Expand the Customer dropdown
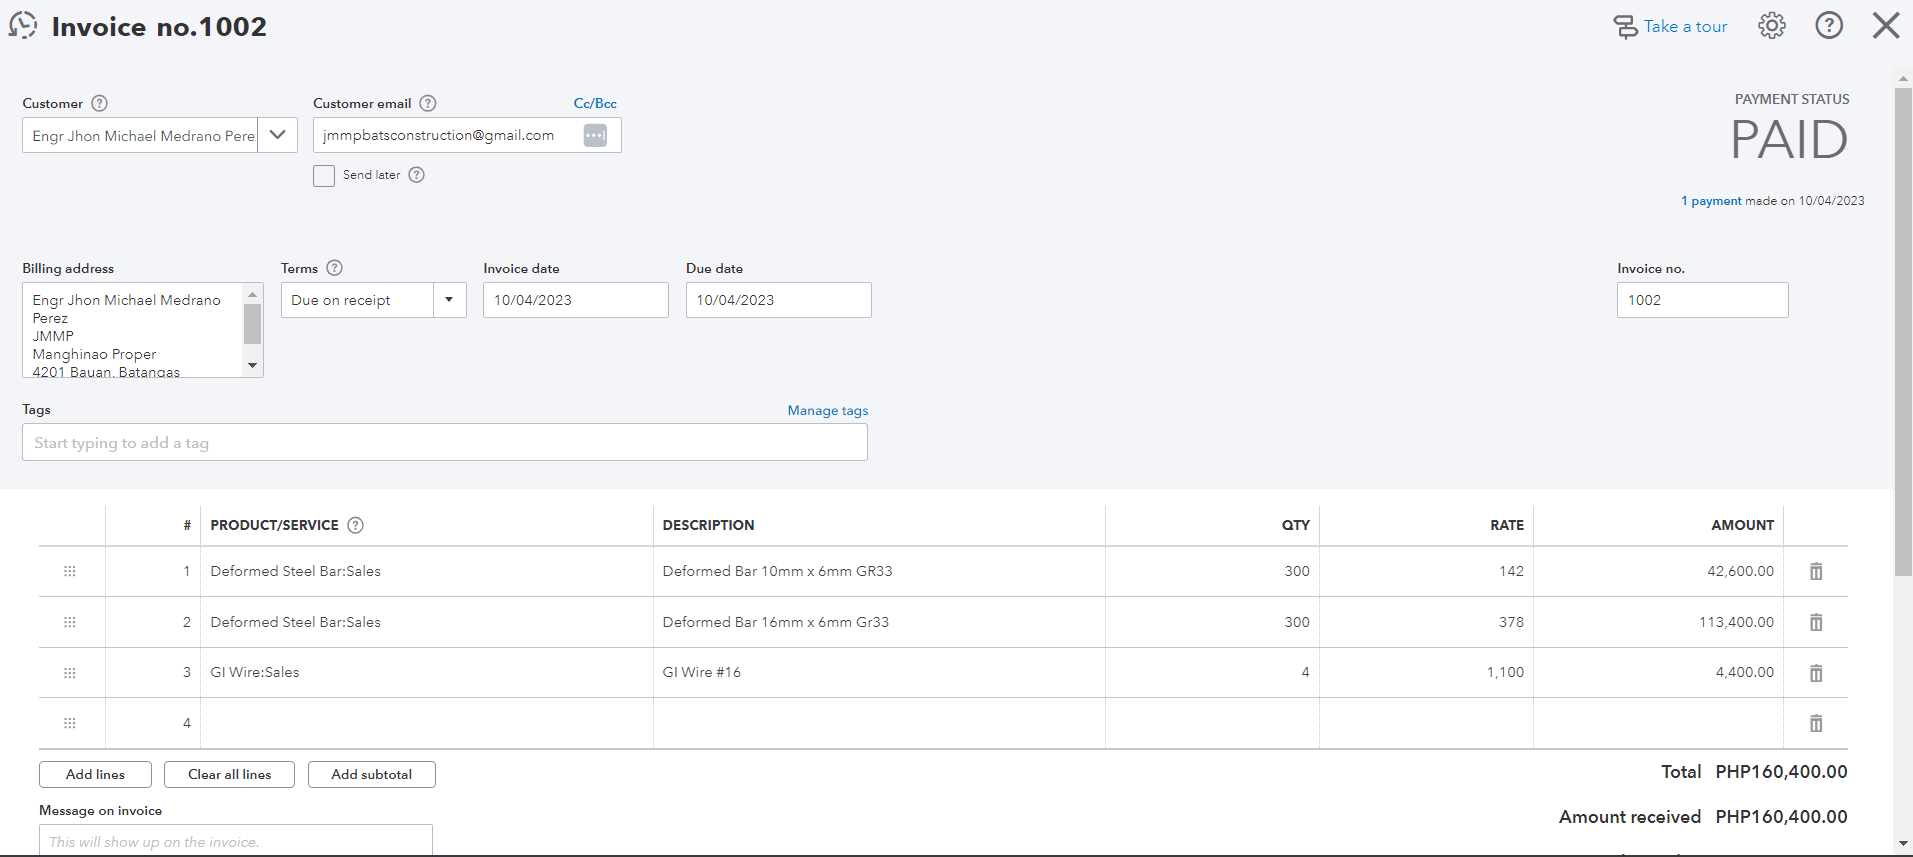The height and width of the screenshot is (857, 1913). coord(278,135)
